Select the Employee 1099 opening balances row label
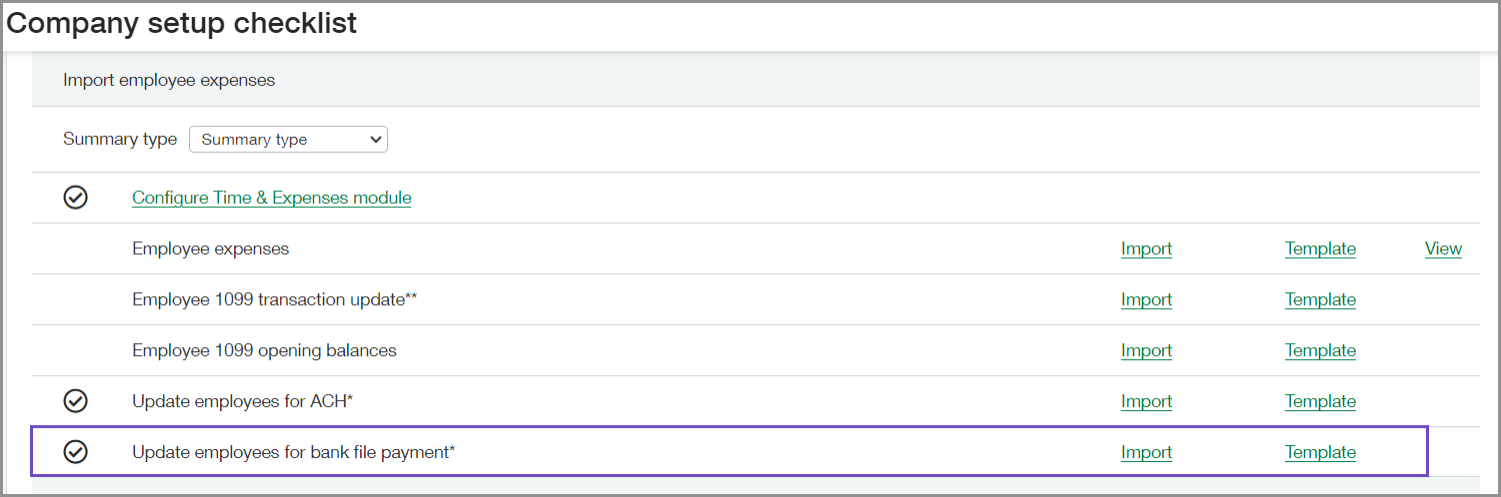 (264, 351)
